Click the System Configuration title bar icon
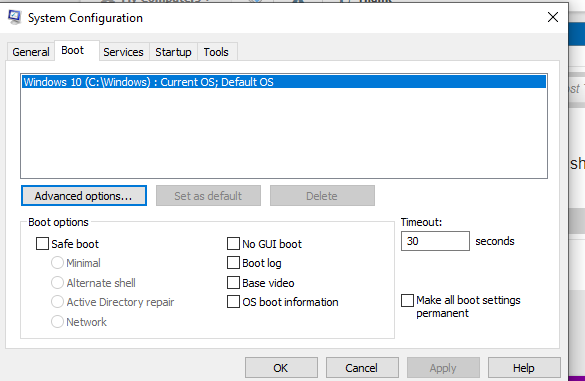Image resolution: width=585 pixels, height=381 pixels. point(15,18)
